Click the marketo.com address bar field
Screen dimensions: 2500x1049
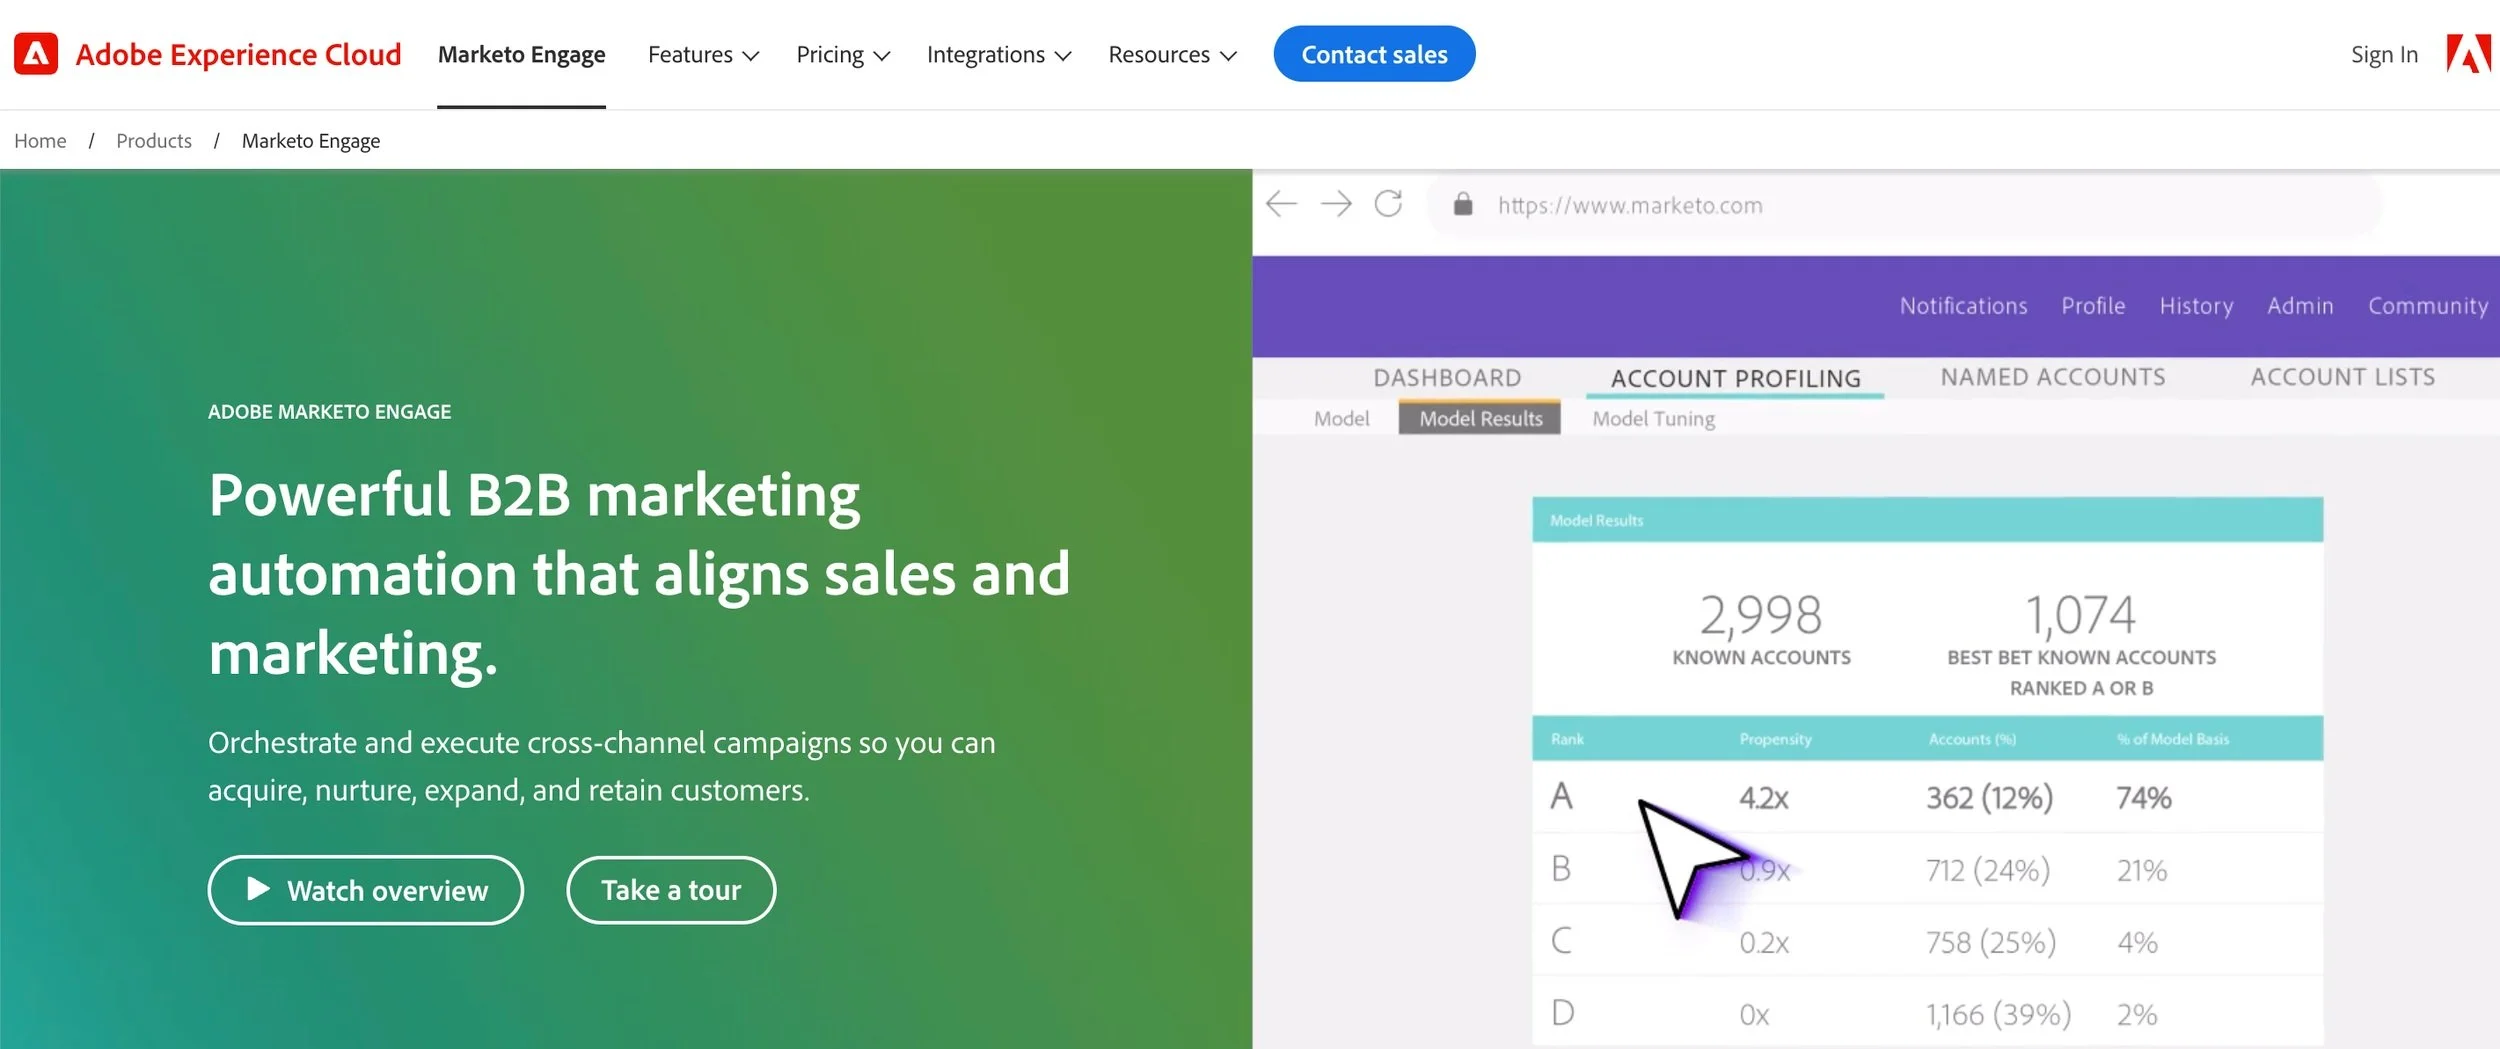(1904, 205)
